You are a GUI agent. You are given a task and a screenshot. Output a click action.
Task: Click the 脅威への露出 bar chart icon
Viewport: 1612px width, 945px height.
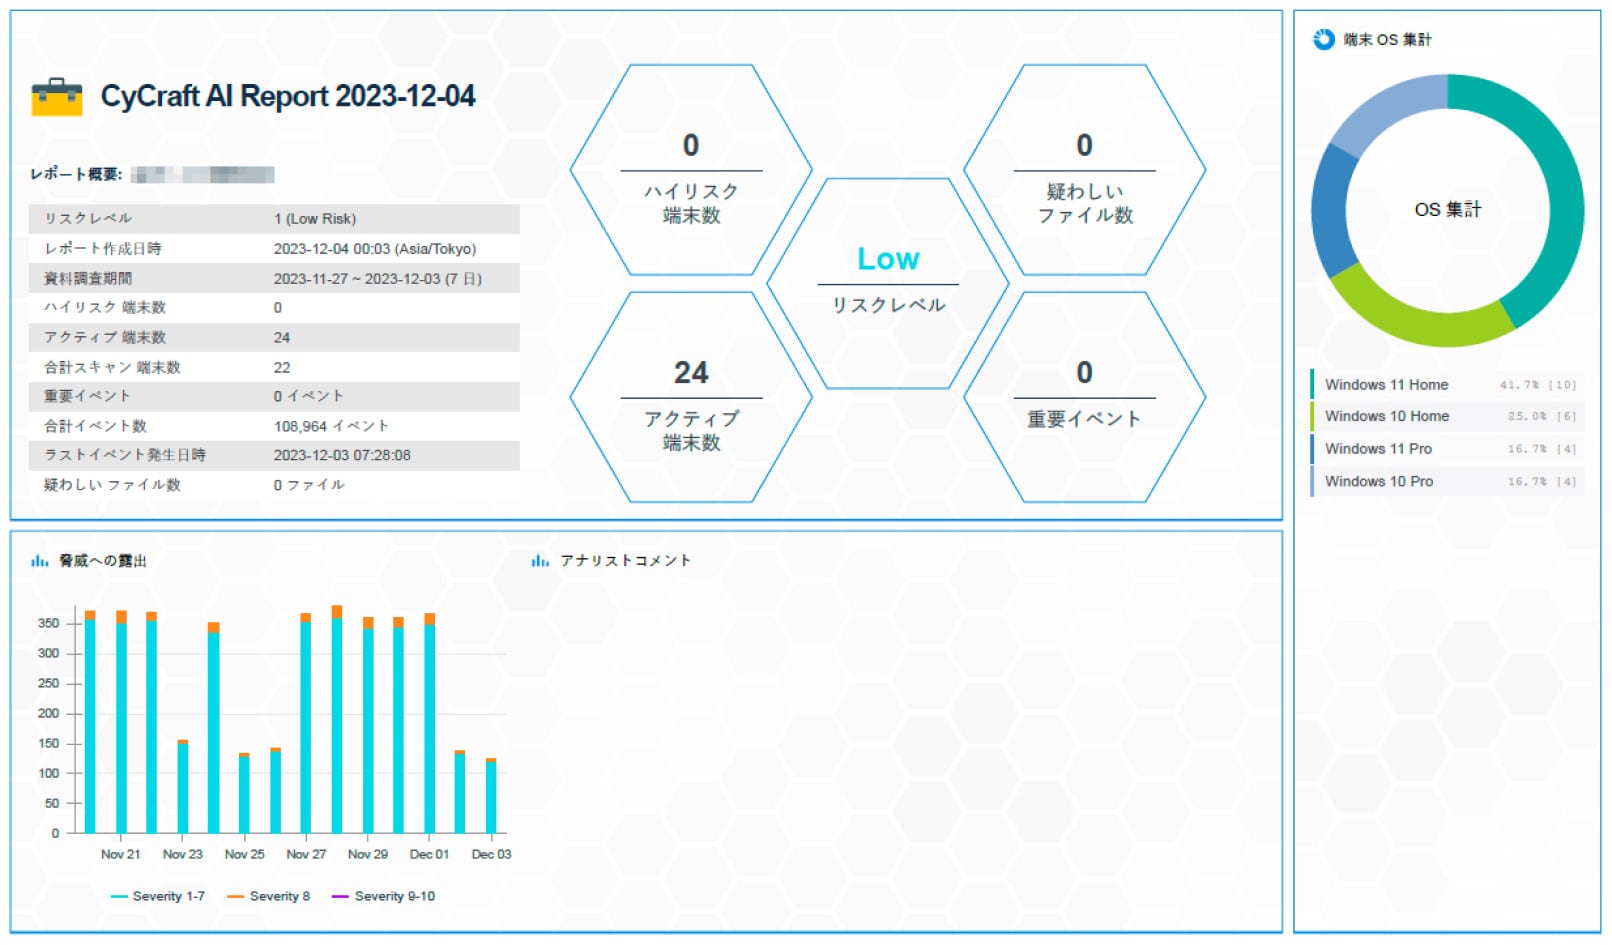pos(40,561)
